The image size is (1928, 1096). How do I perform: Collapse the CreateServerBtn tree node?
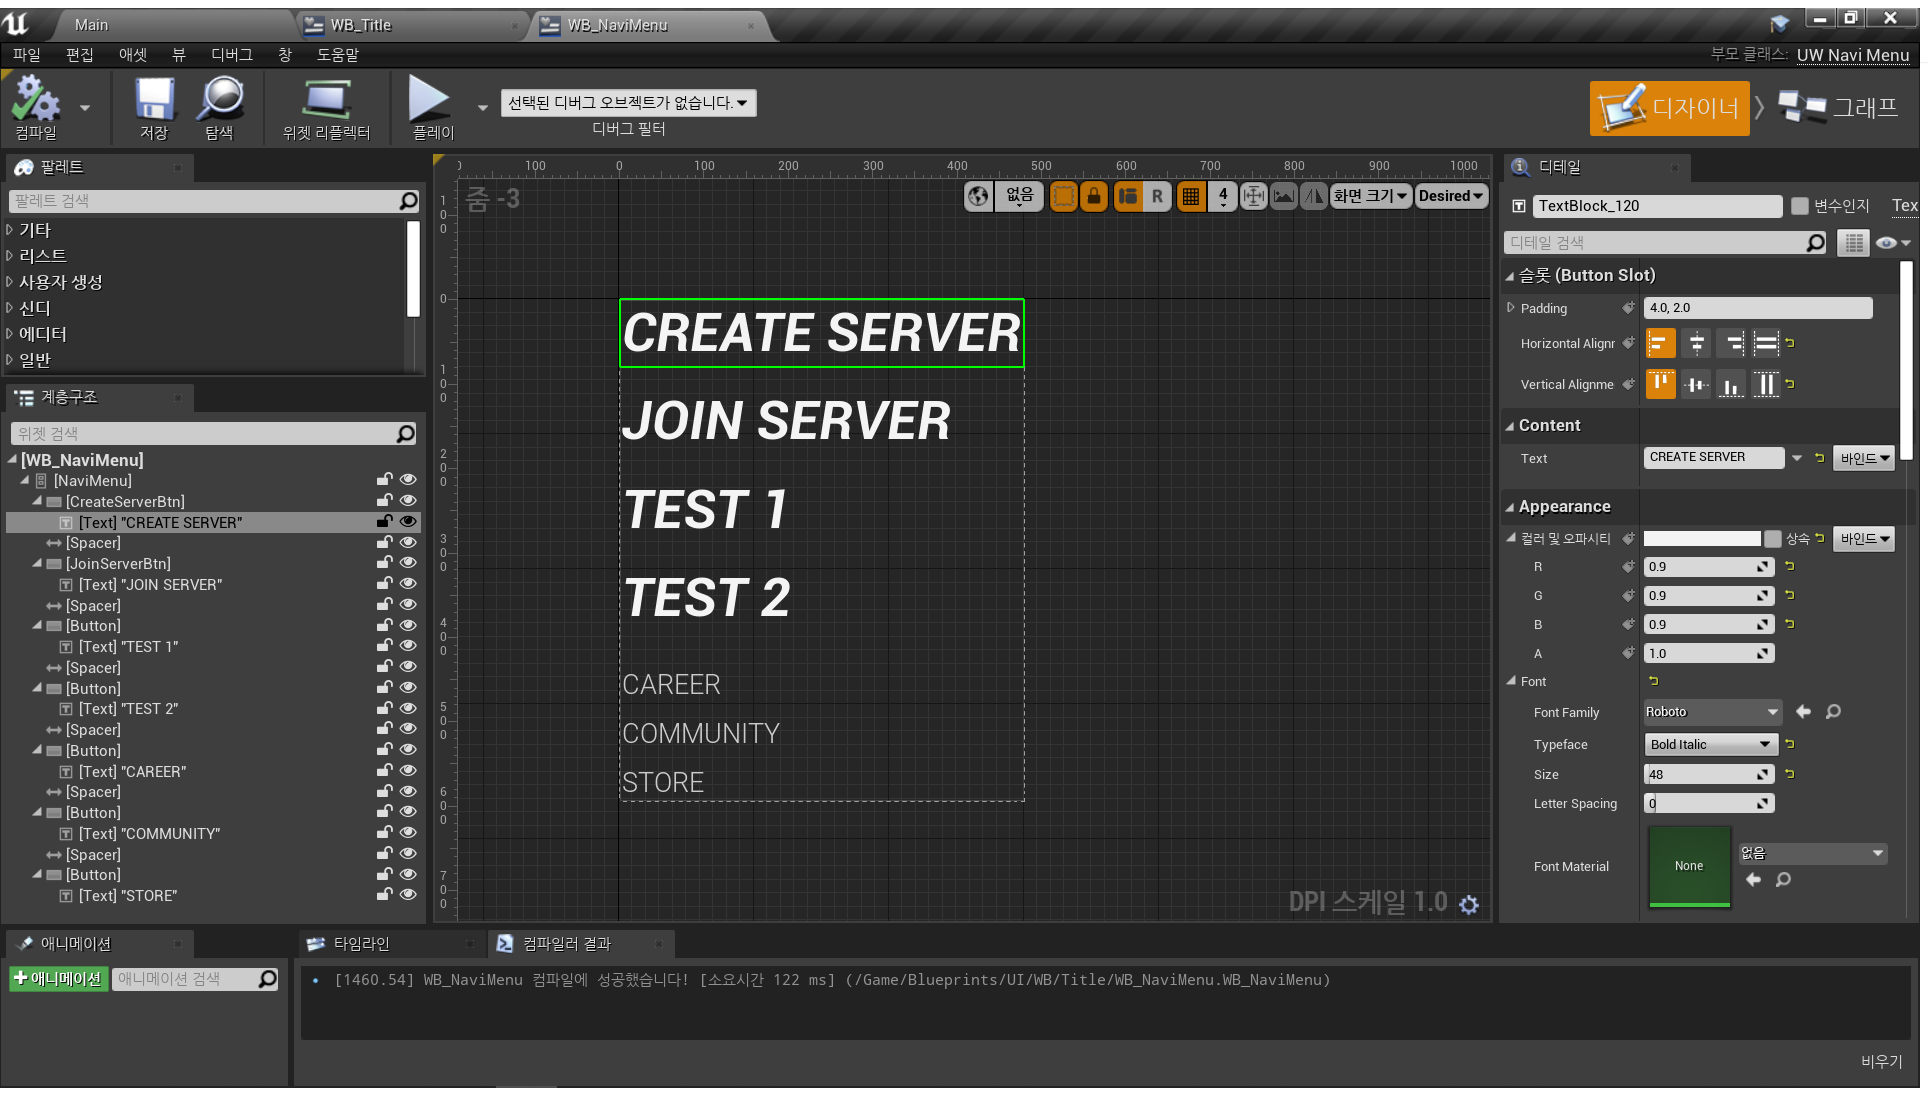(x=37, y=501)
